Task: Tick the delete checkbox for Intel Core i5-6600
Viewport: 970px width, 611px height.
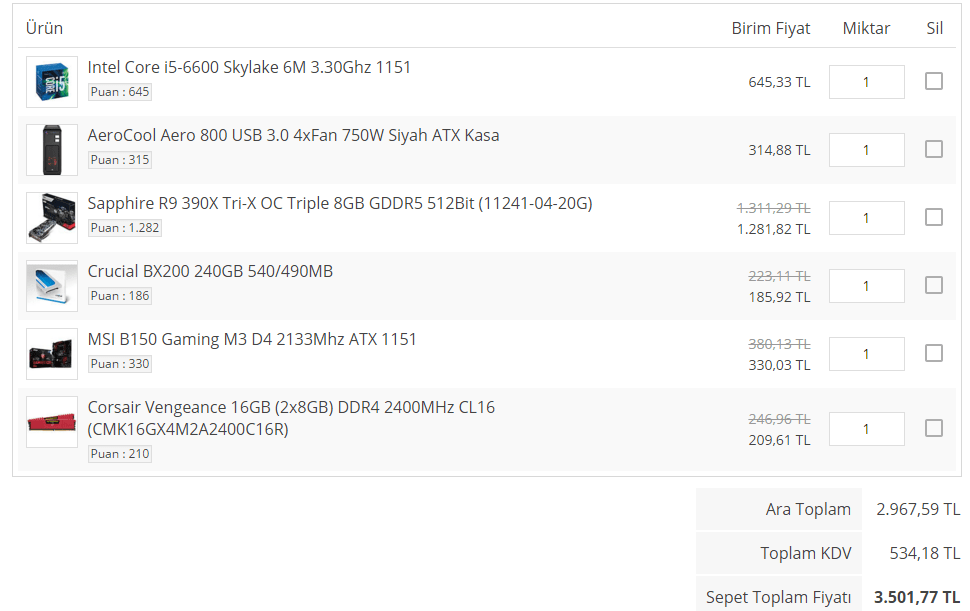Action: pos(934,81)
